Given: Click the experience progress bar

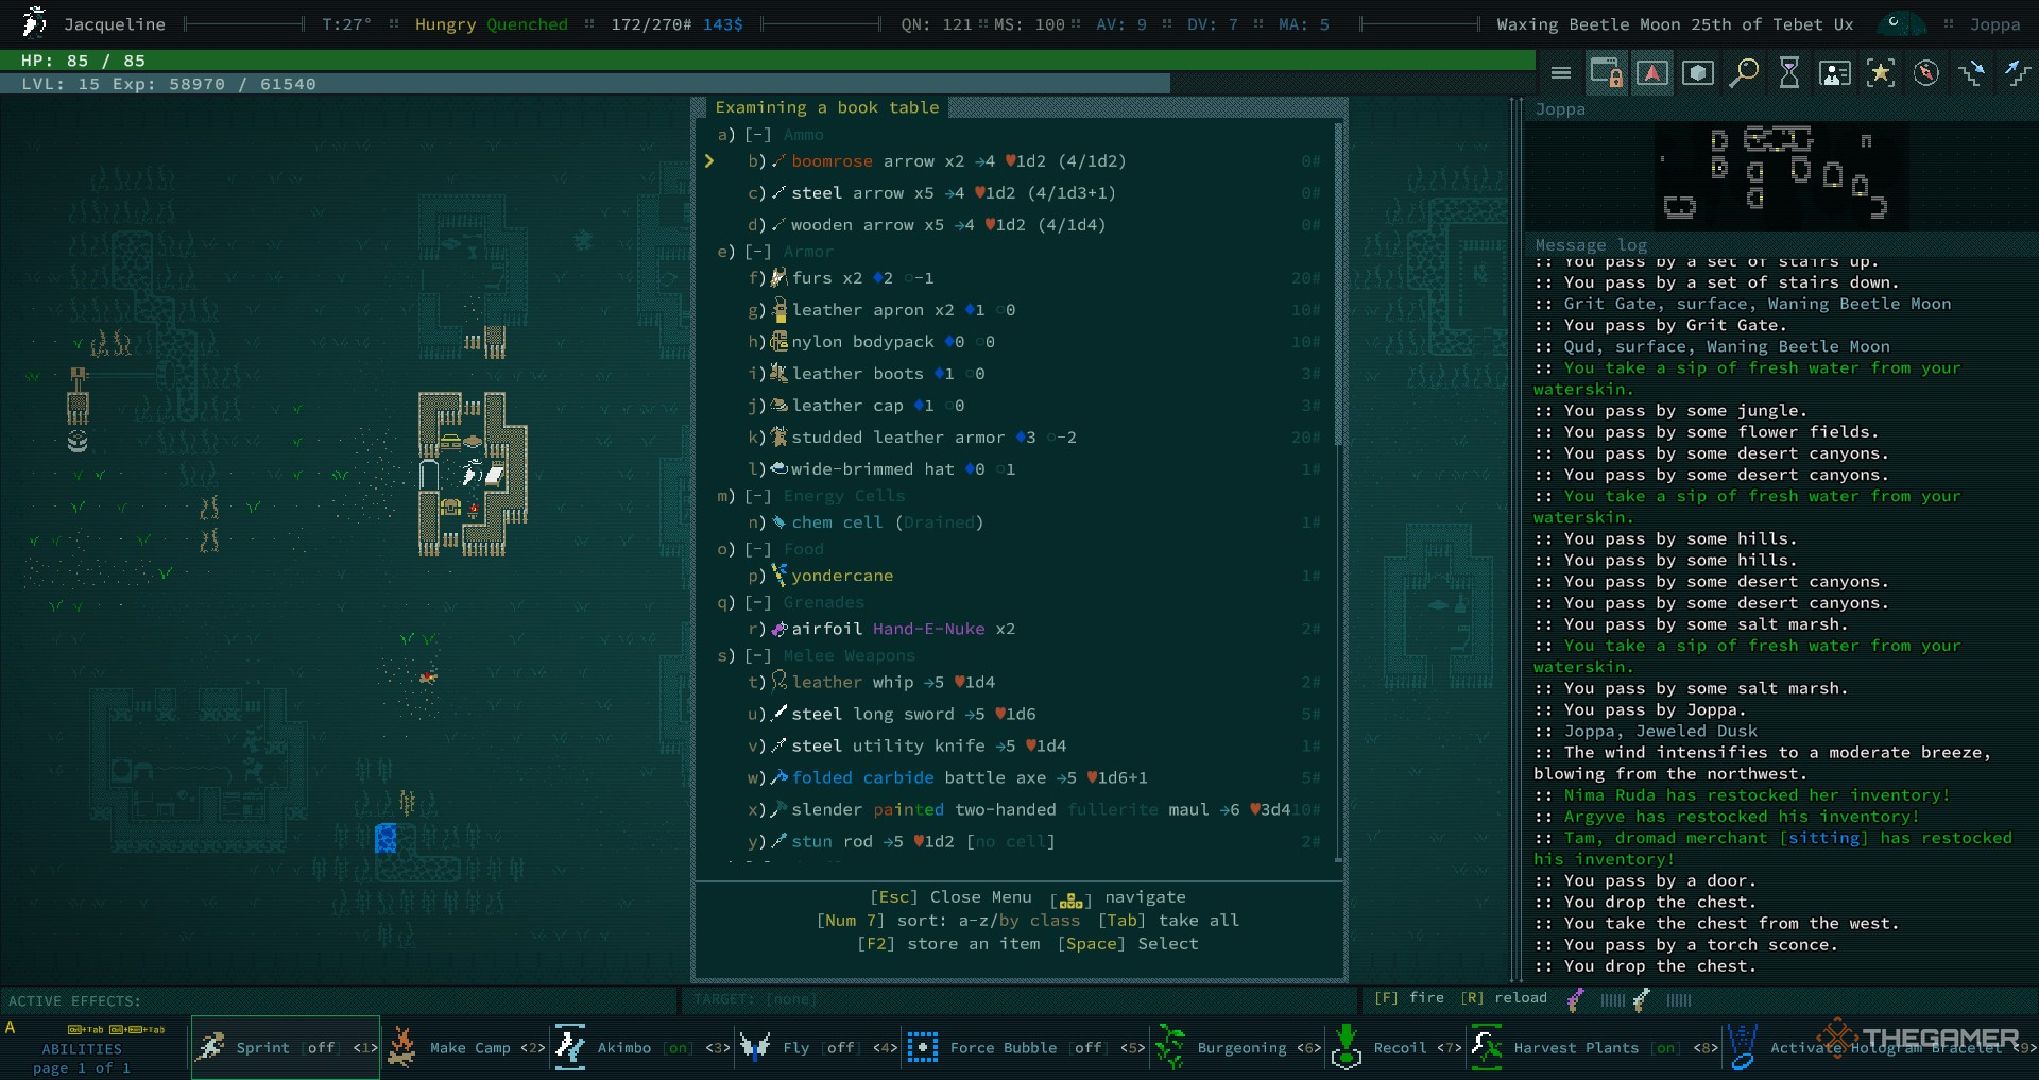Looking at the screenshot, I should [585, 83].
